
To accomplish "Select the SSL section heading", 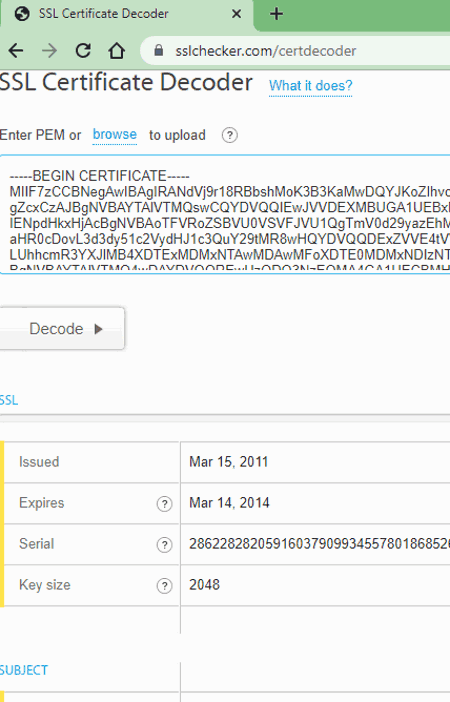I will pos(9,400).
